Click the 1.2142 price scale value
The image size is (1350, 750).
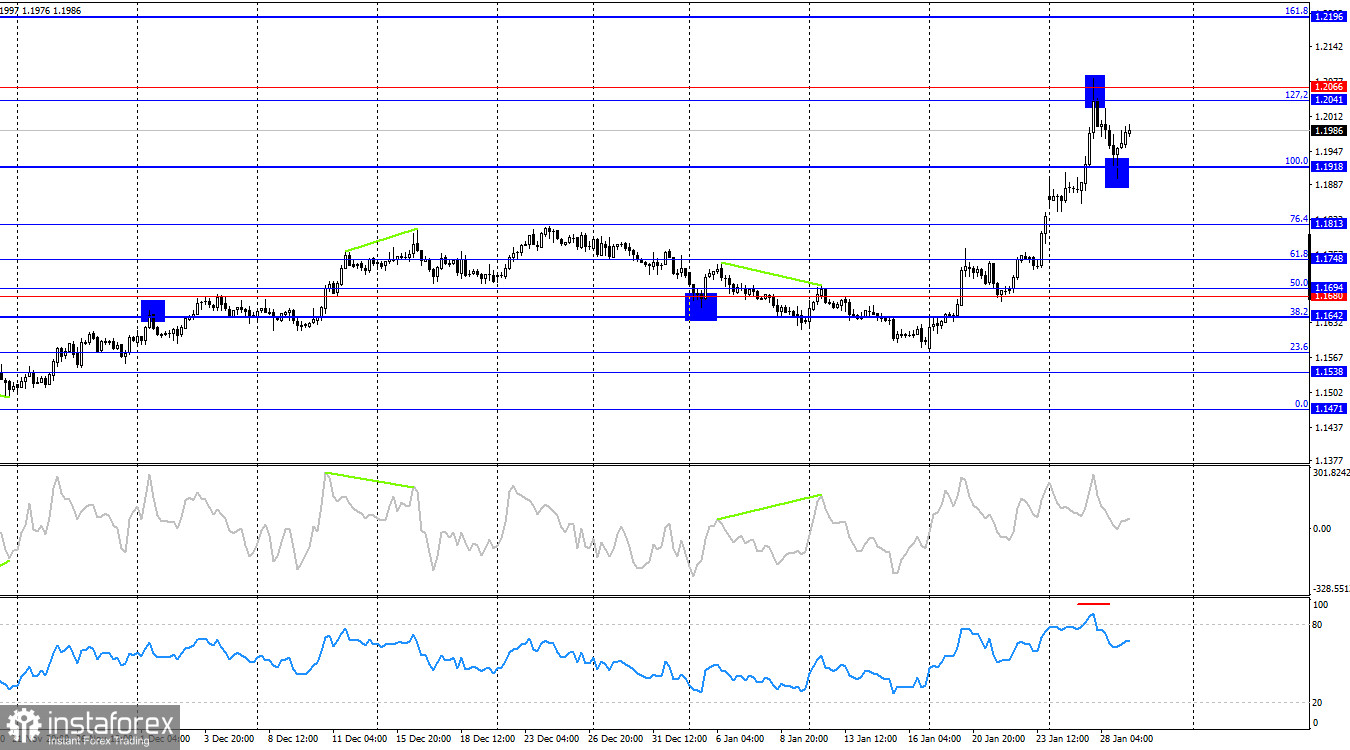coord(1330,47)
